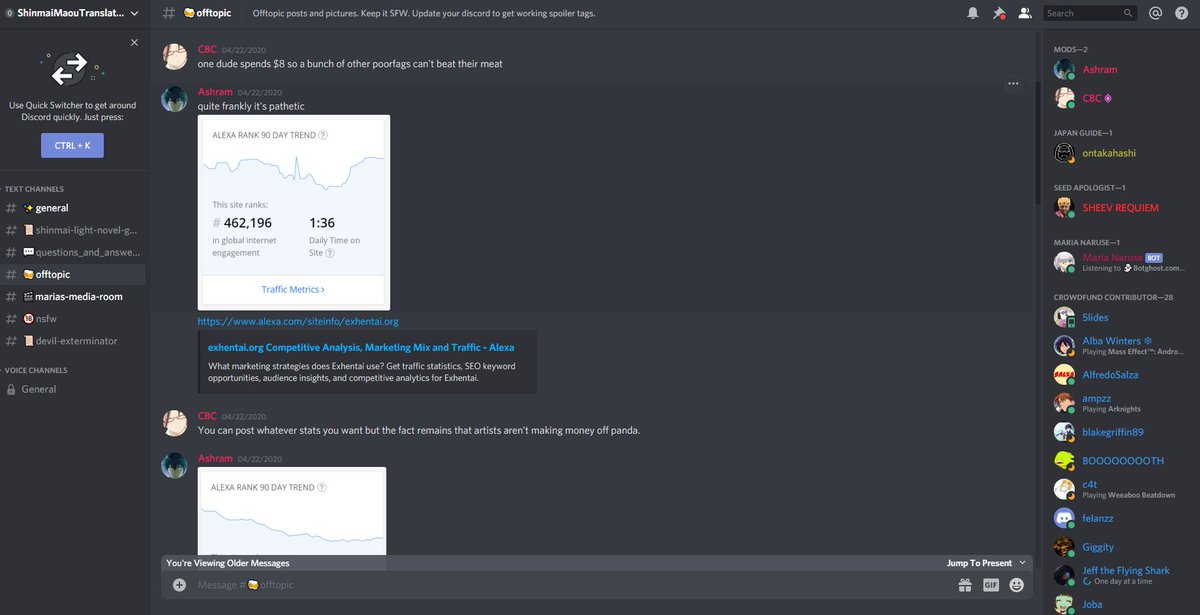1200x615 pixels.
Task: Click the Ashram username above the second chart
Action: point(215,458)
